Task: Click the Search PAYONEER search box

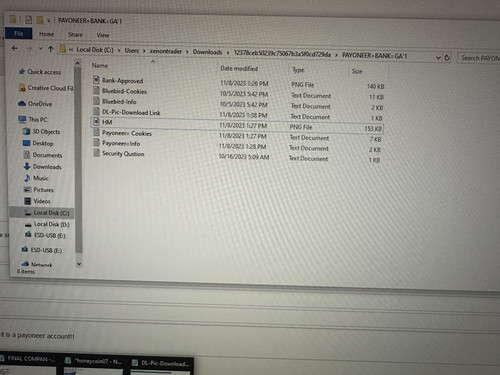Action: [x=479, y=58]
